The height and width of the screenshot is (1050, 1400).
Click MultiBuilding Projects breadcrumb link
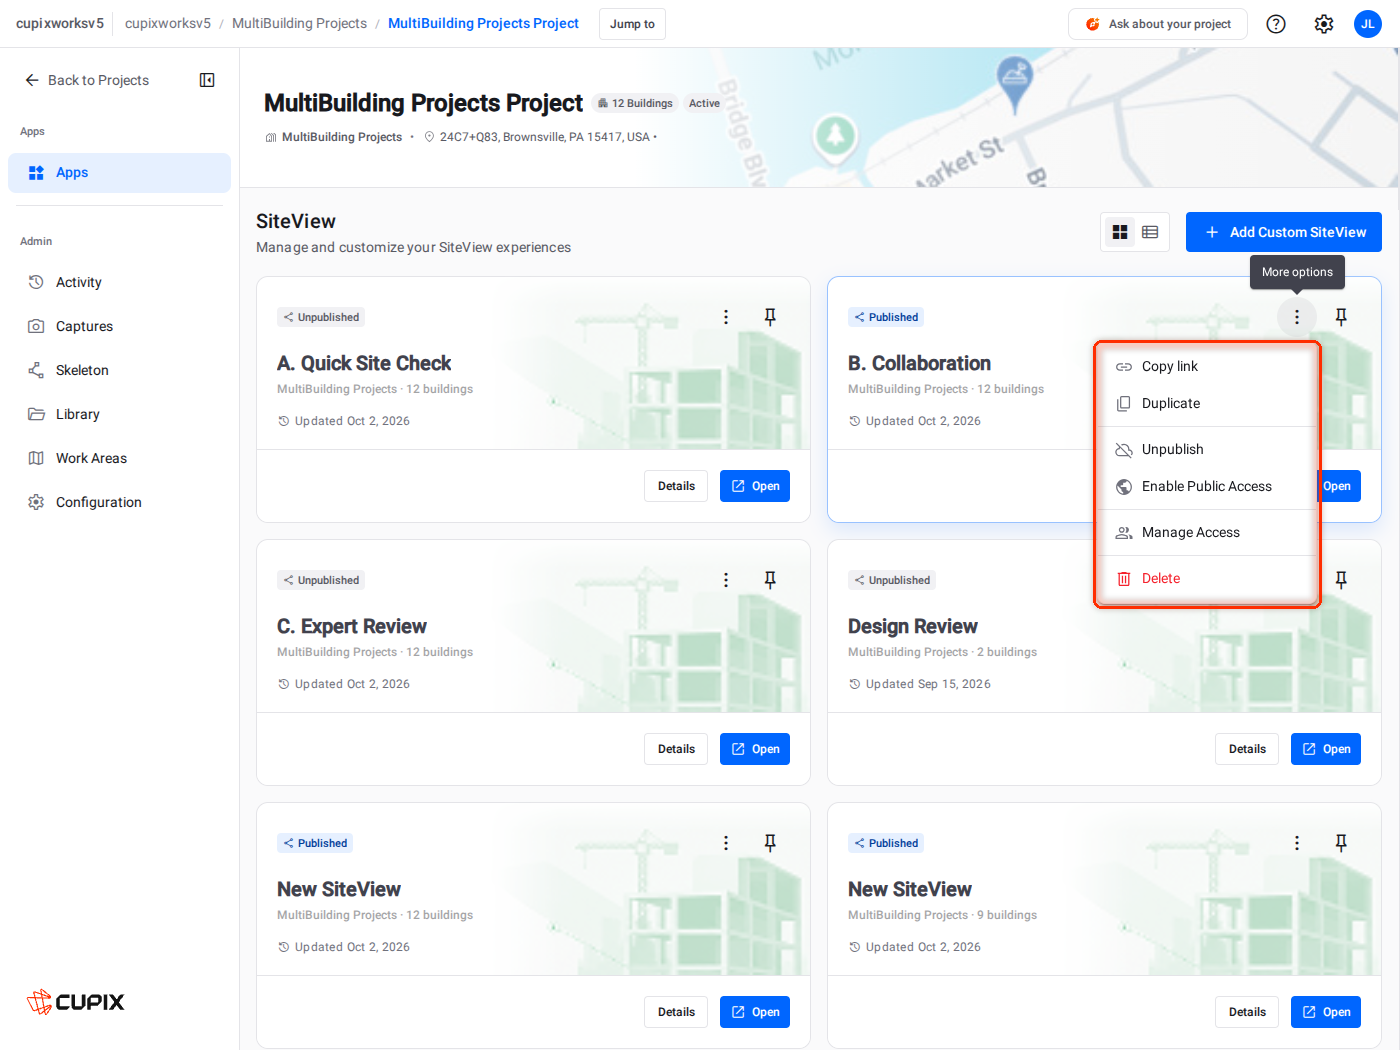299,23
